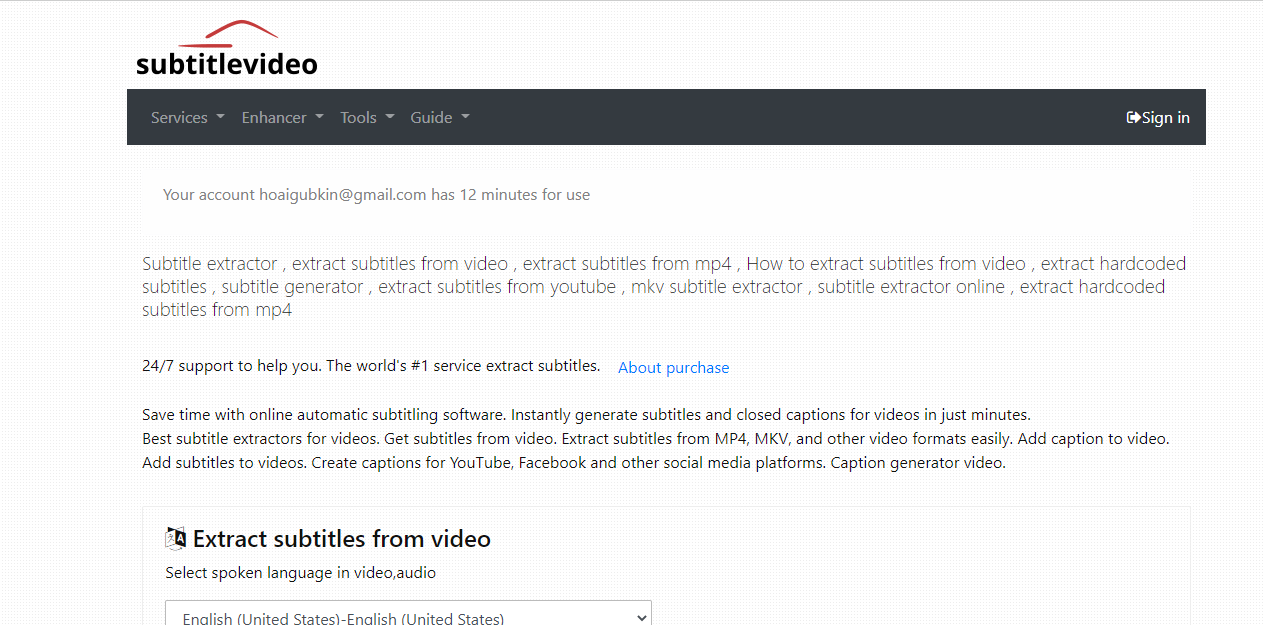Click the translate icon beside Extract subtitles heading
Image resolution: width=1263 pixels, height=625 pixels.
[174, 538]
